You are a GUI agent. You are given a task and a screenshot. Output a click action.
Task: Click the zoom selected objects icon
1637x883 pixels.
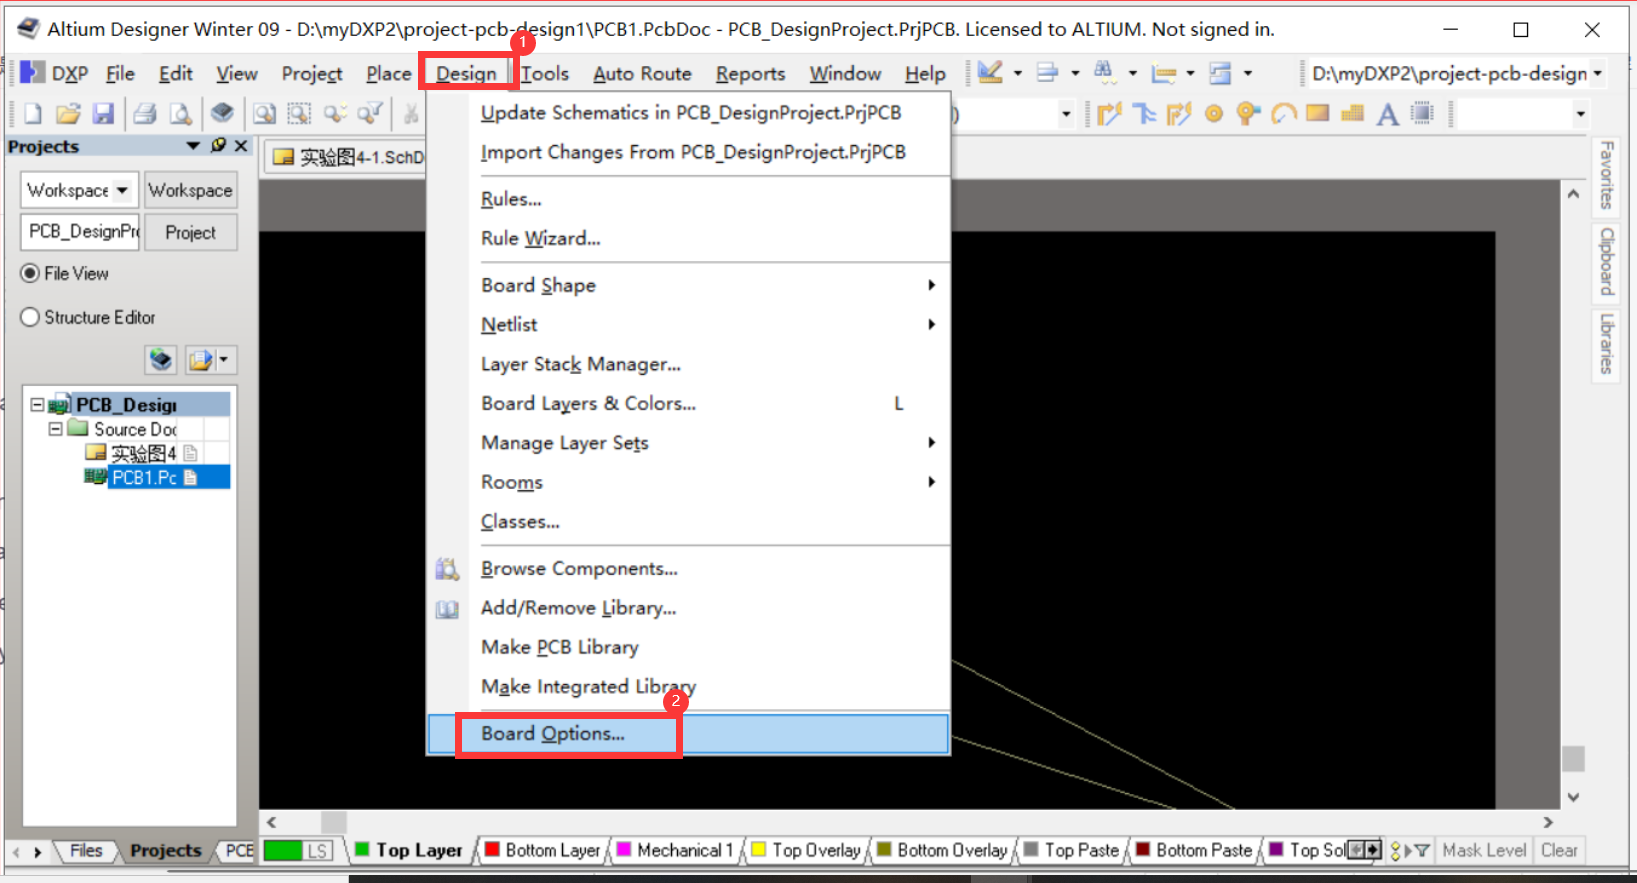click(x=335, y=114)
